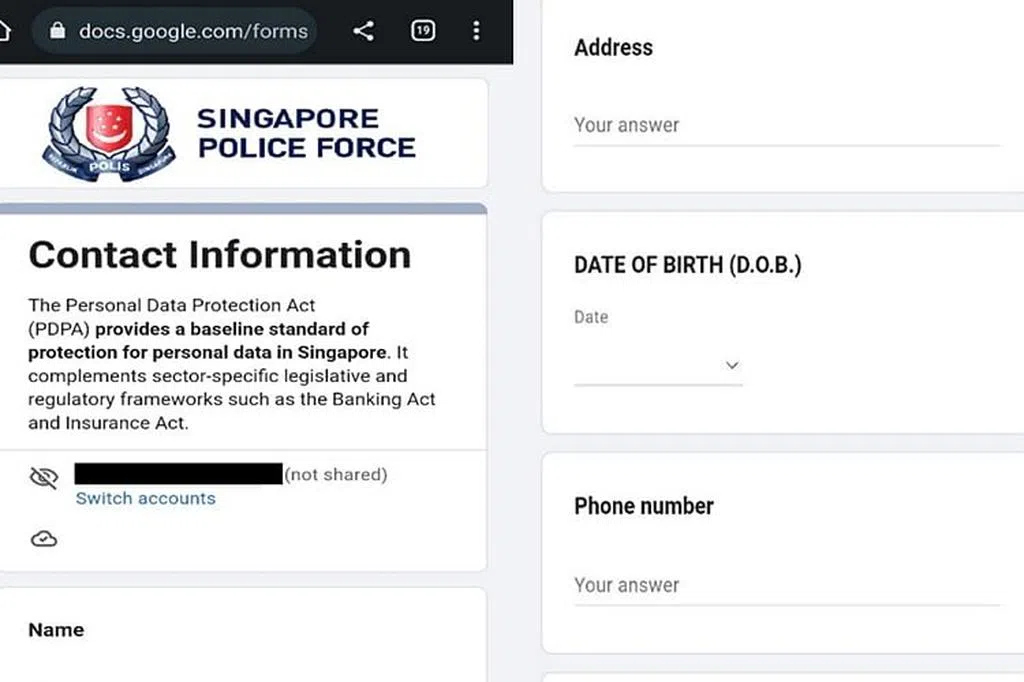Click the Phone number question label
The width and height of the screenshot is (1024, 682).
[643, 506]
